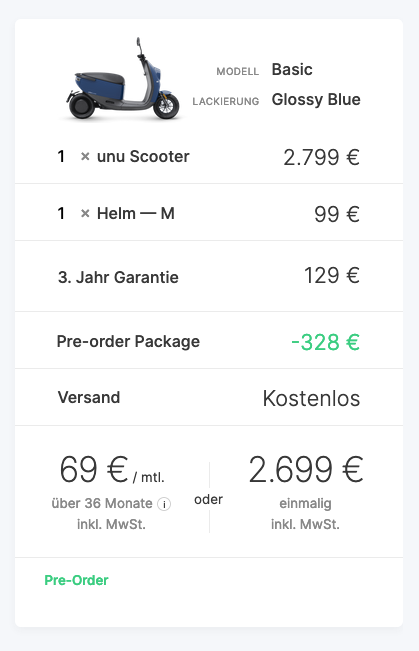Open the blue scooter product image
This screenshot has height=651, width=419.
(x=123, y=79)
